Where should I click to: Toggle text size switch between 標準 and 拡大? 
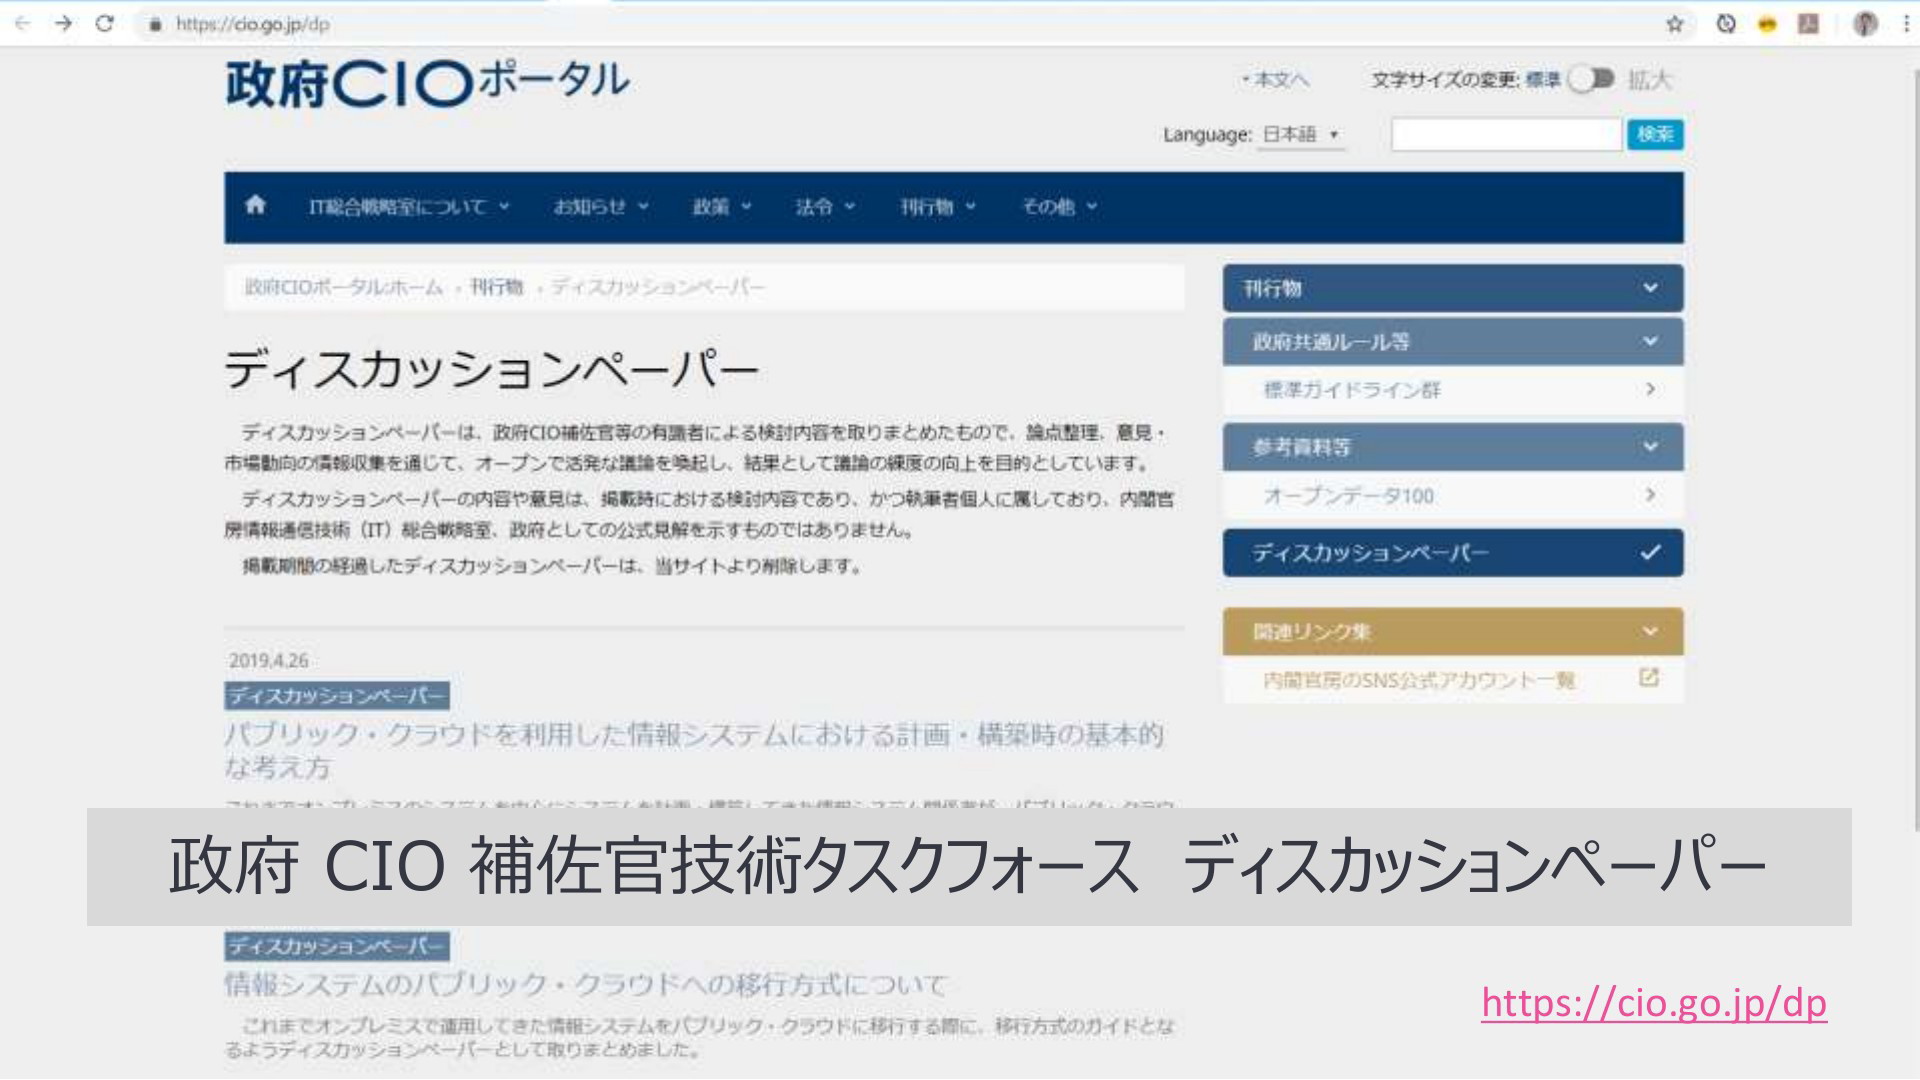click(1591, 79)
